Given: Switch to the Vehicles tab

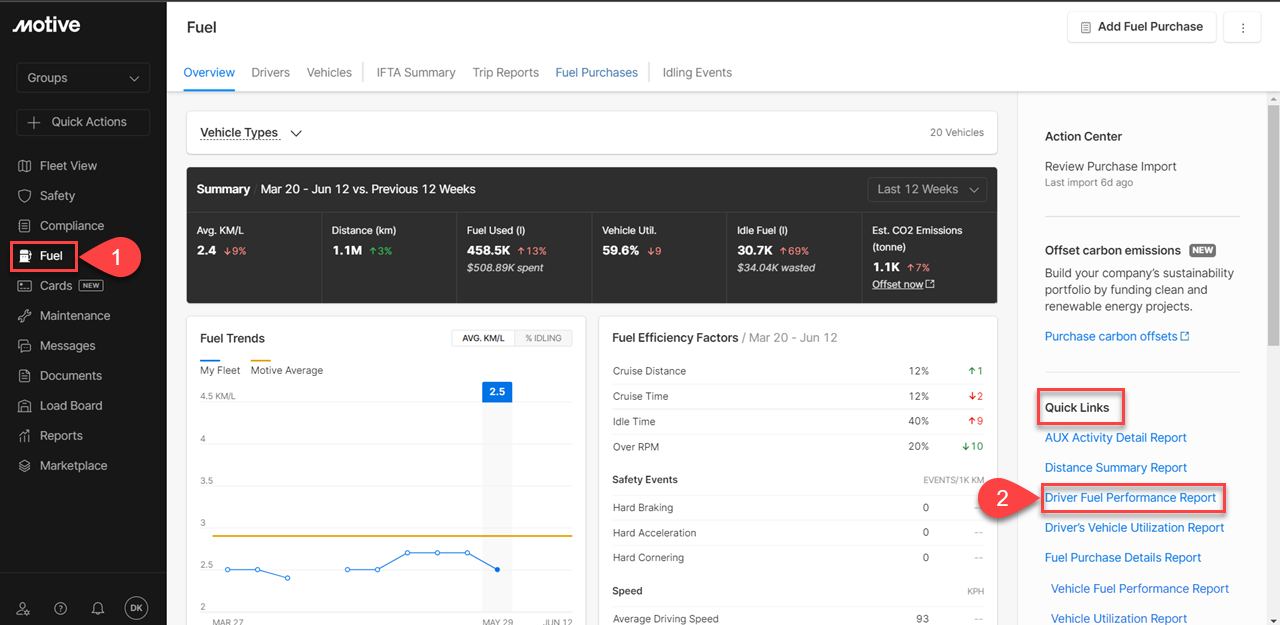Looking at the screenshot, I should 329,73.
